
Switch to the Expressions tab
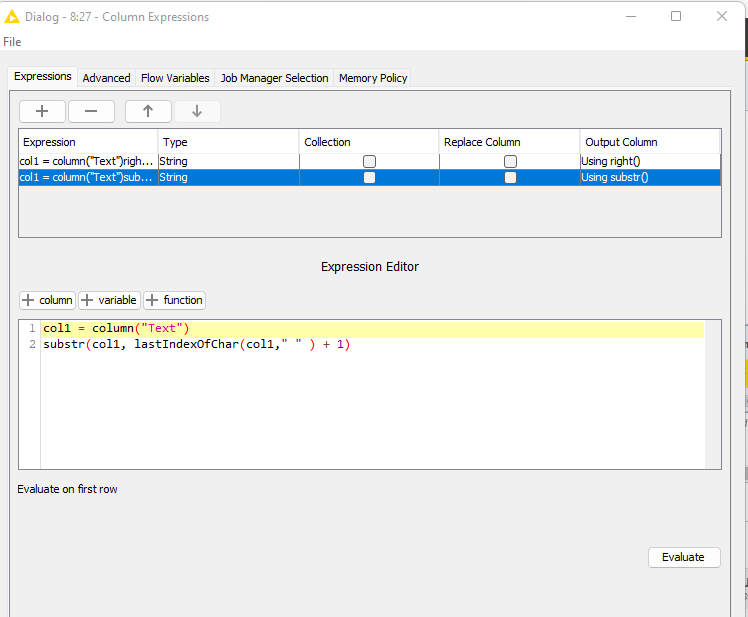pyautogui.click(x=42, y=76)
